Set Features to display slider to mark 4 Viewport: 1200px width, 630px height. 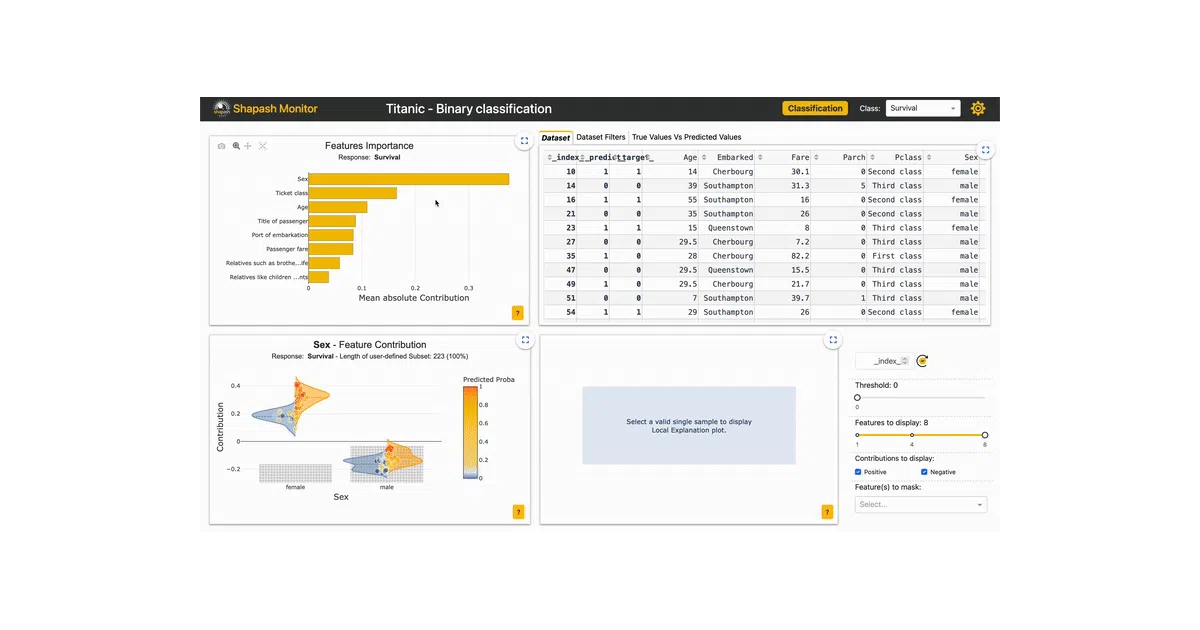[x=912, y=435]
